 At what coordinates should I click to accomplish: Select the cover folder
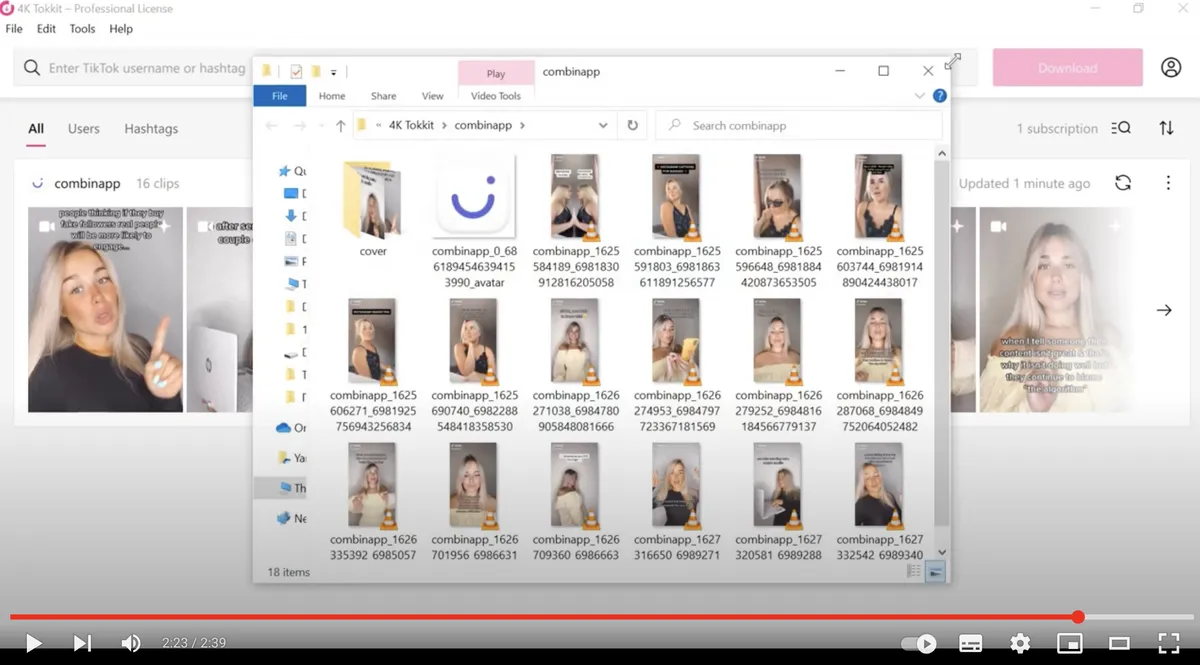click(x=373, y=207)
